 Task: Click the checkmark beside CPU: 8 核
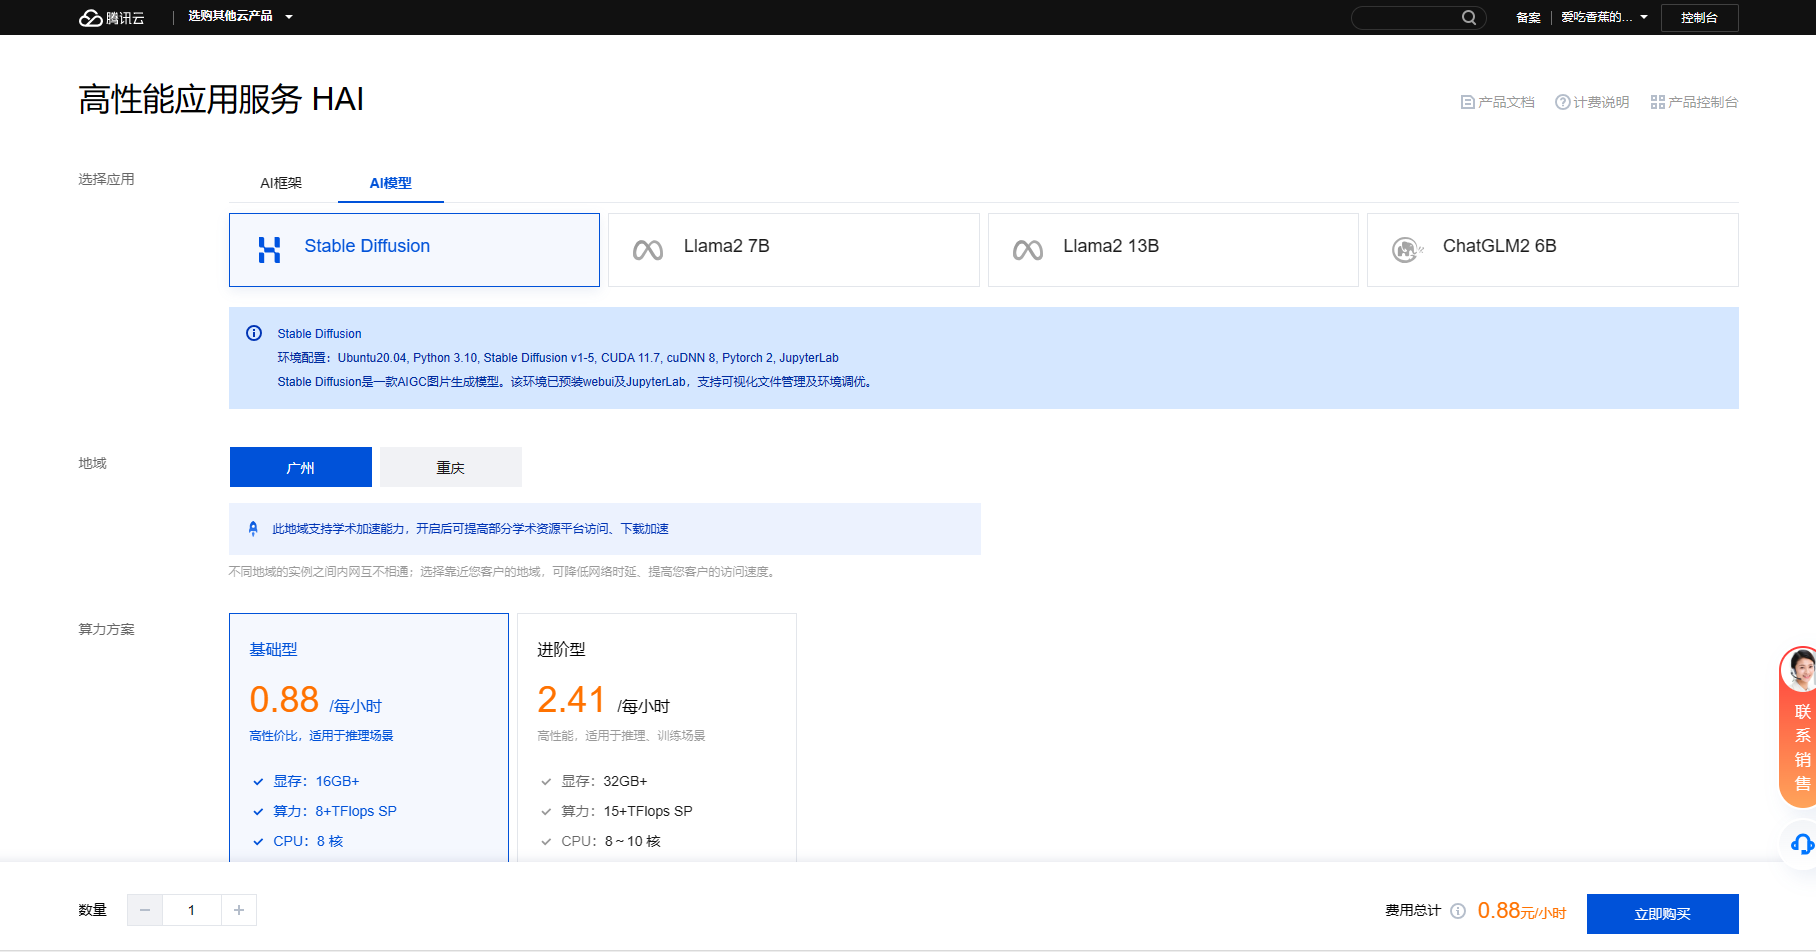pos(258,842)
